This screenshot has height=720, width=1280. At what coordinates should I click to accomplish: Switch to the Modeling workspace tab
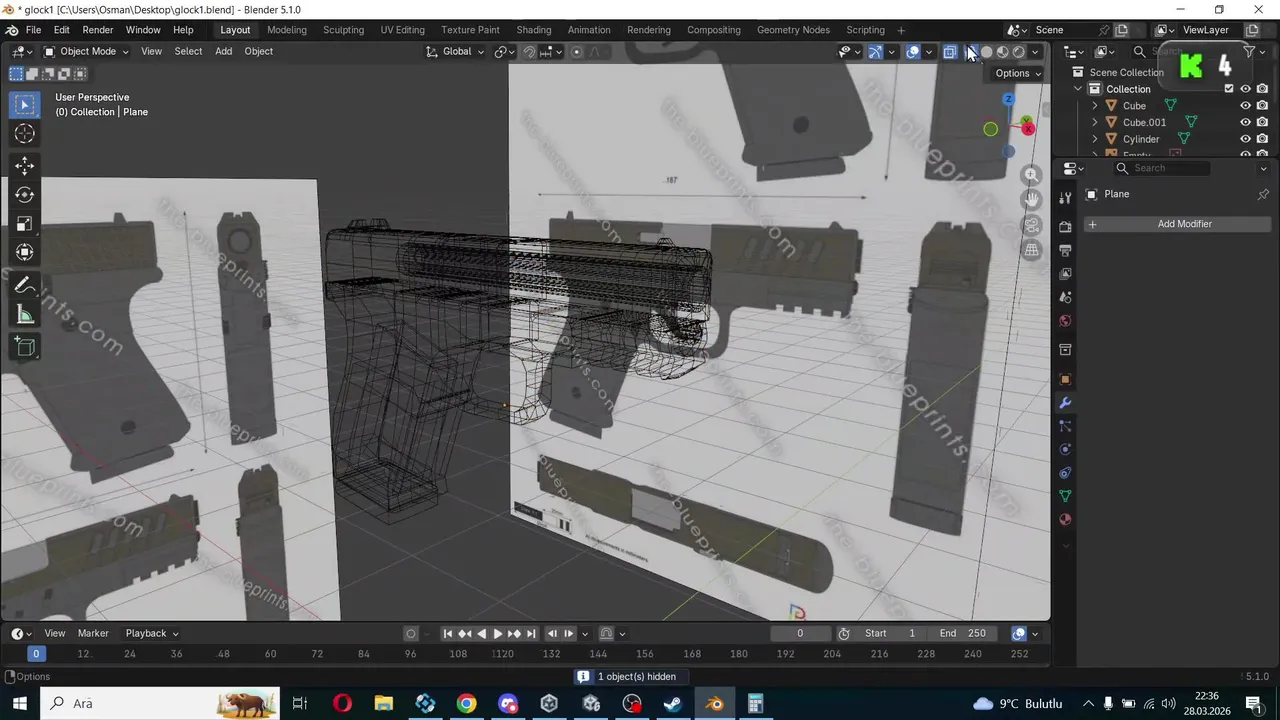pyautogui.click(x=287, y=30)
